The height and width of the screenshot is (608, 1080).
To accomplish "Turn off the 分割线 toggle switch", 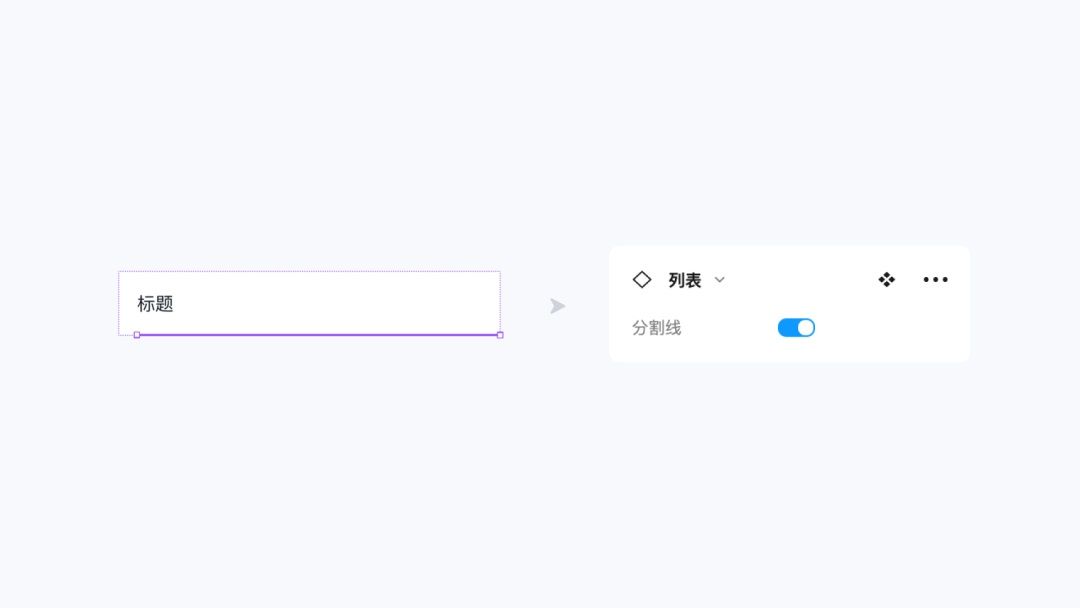I will (x=796, y=328).
